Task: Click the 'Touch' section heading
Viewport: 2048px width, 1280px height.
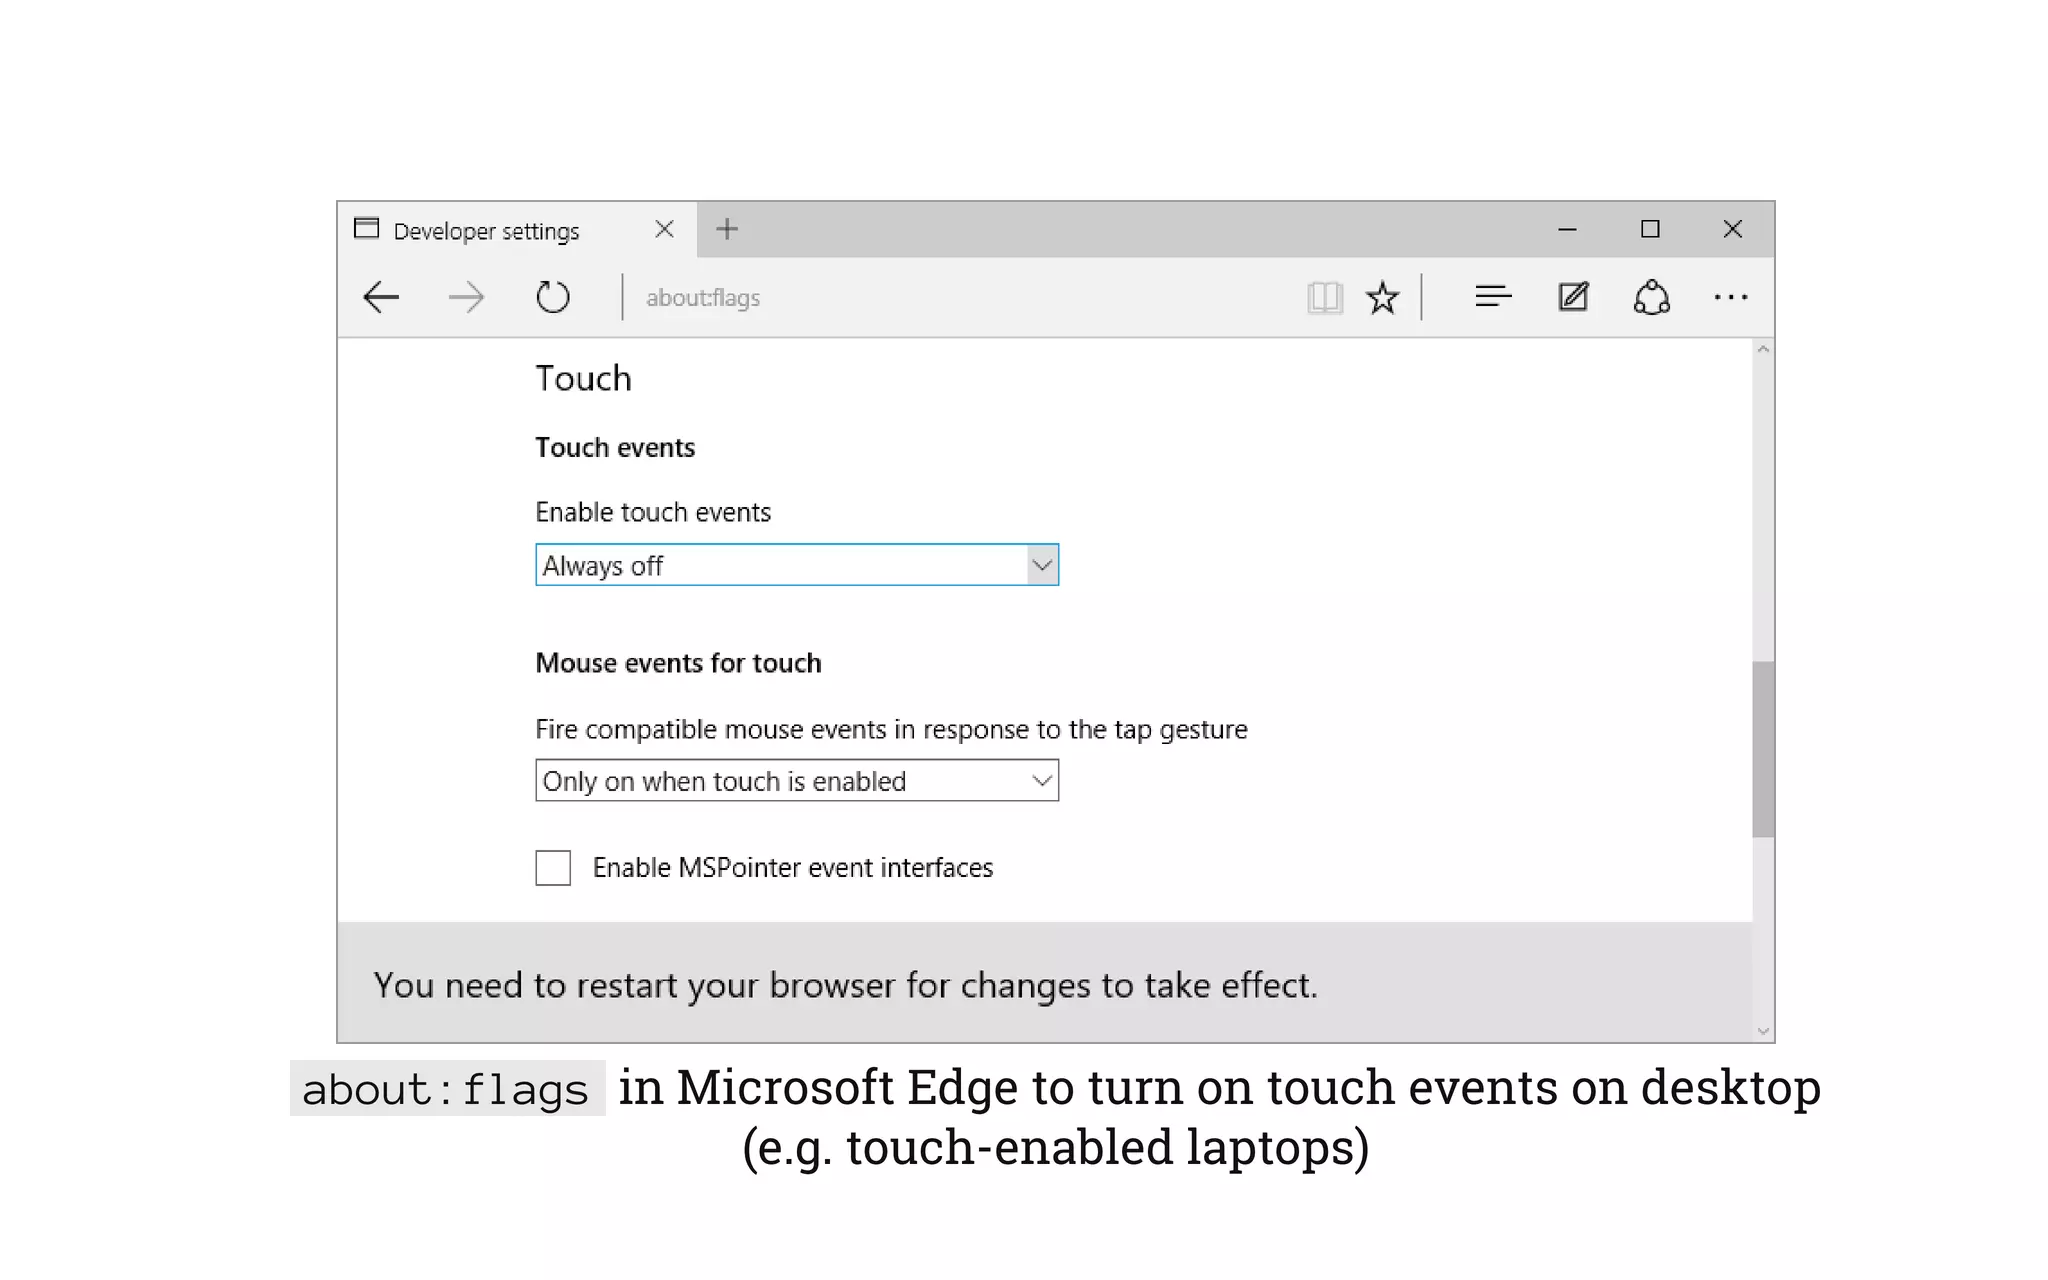Action: click(583, 378)
